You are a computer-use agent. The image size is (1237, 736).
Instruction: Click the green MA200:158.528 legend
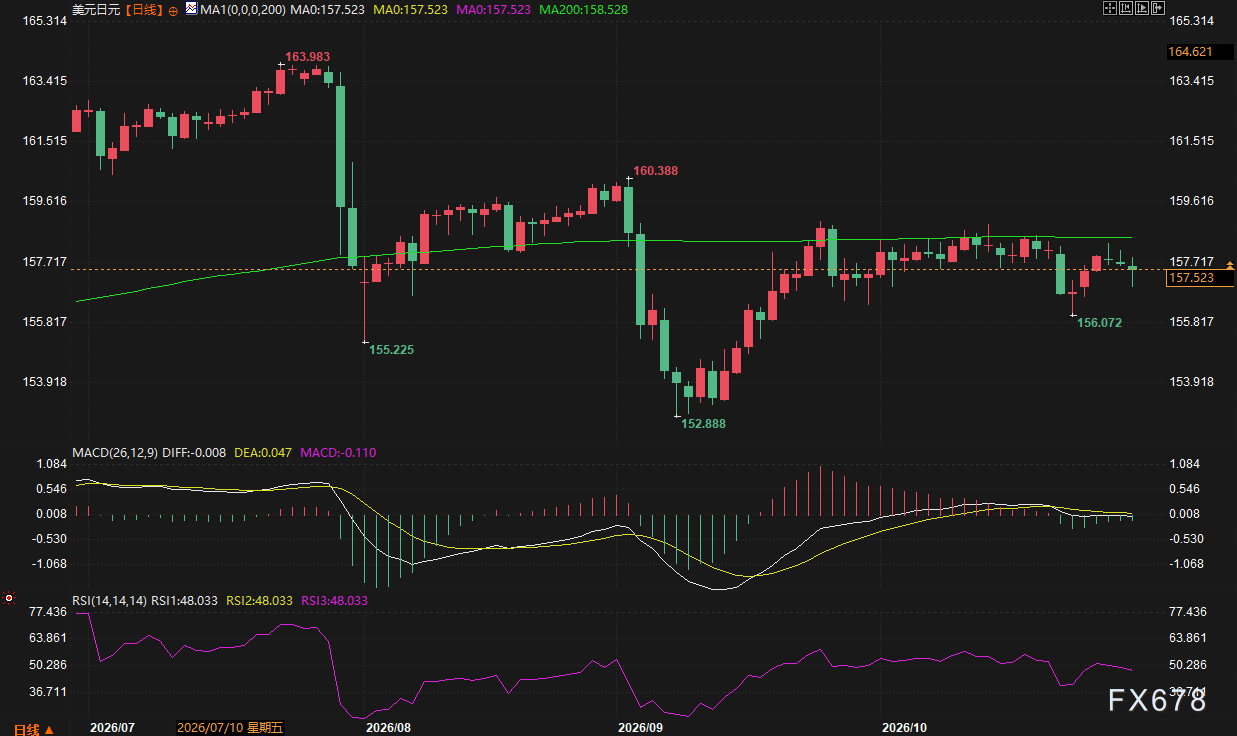click(x=586, y=9)
